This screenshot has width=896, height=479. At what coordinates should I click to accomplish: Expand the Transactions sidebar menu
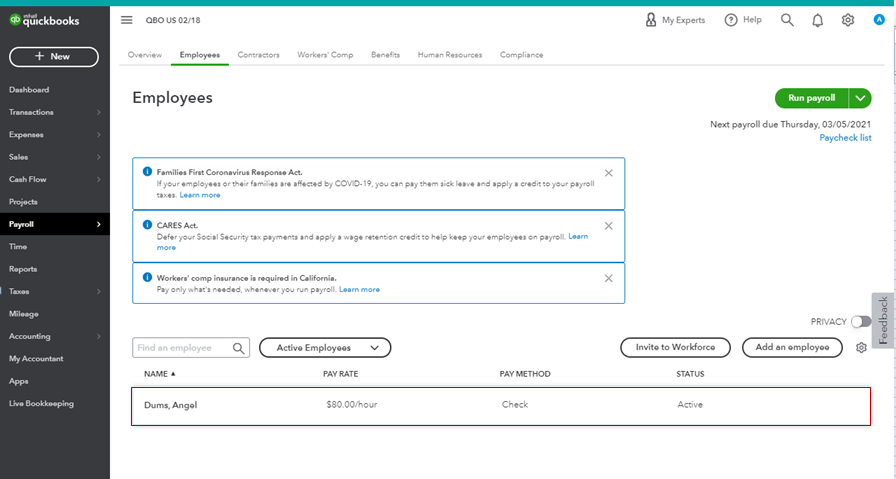(99, 112)
